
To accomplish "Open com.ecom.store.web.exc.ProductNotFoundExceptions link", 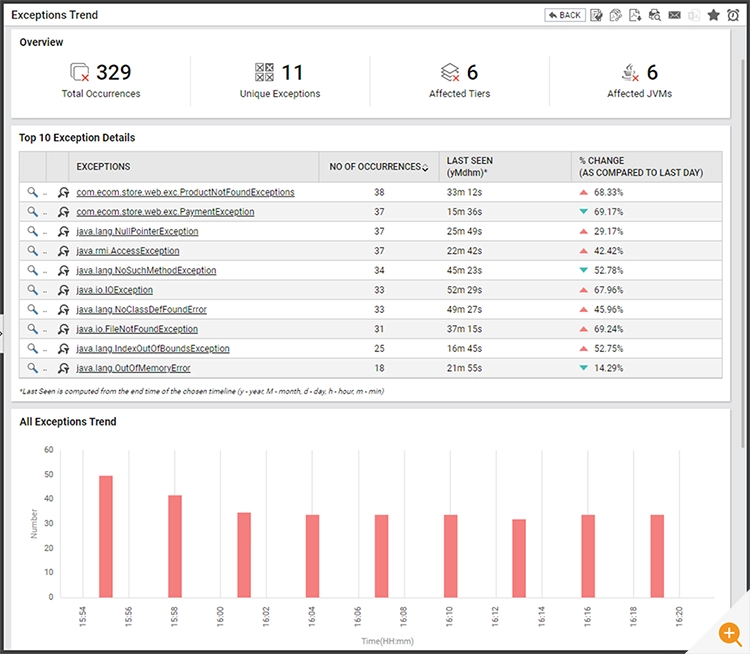I will [x=186, y=192].
